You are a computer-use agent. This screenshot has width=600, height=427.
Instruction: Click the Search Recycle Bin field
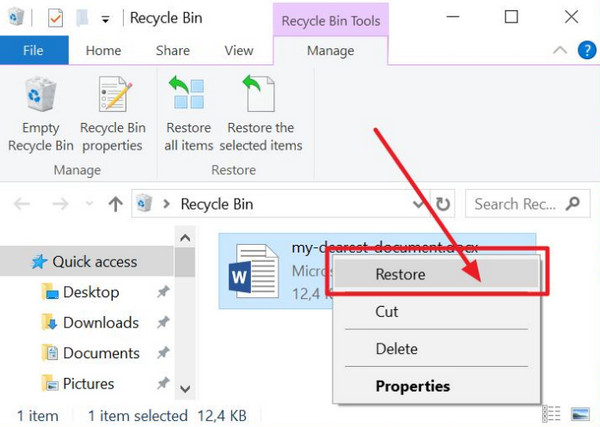527,204
